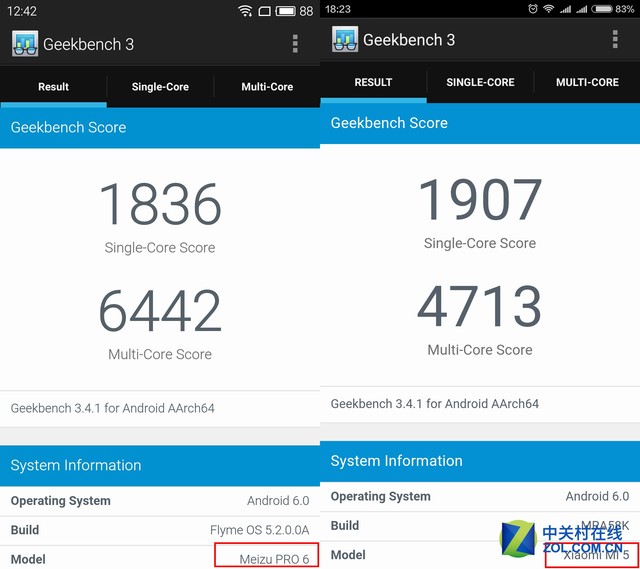The height and width of the screenshot is (569, 640).
Task: Switch to Multi-Core tab on left screen
Action: [267, 87]
